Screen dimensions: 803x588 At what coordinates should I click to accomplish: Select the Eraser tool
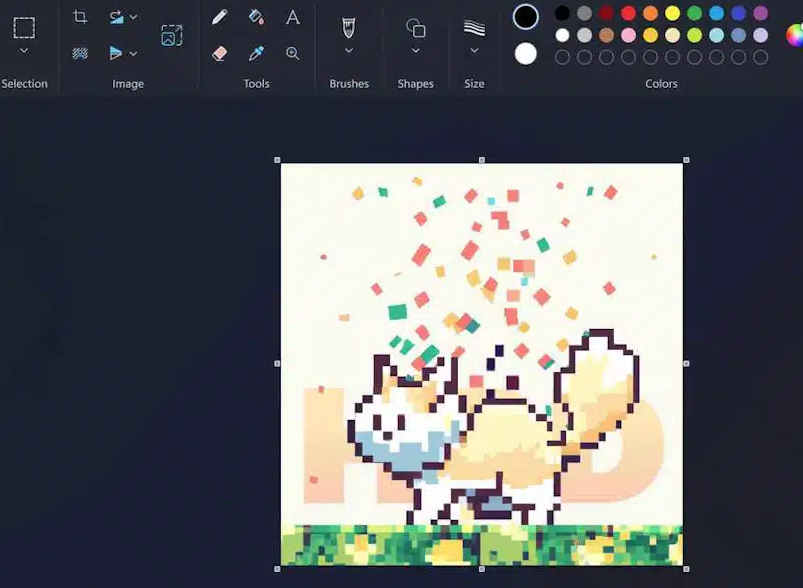[x=219, y=53]
